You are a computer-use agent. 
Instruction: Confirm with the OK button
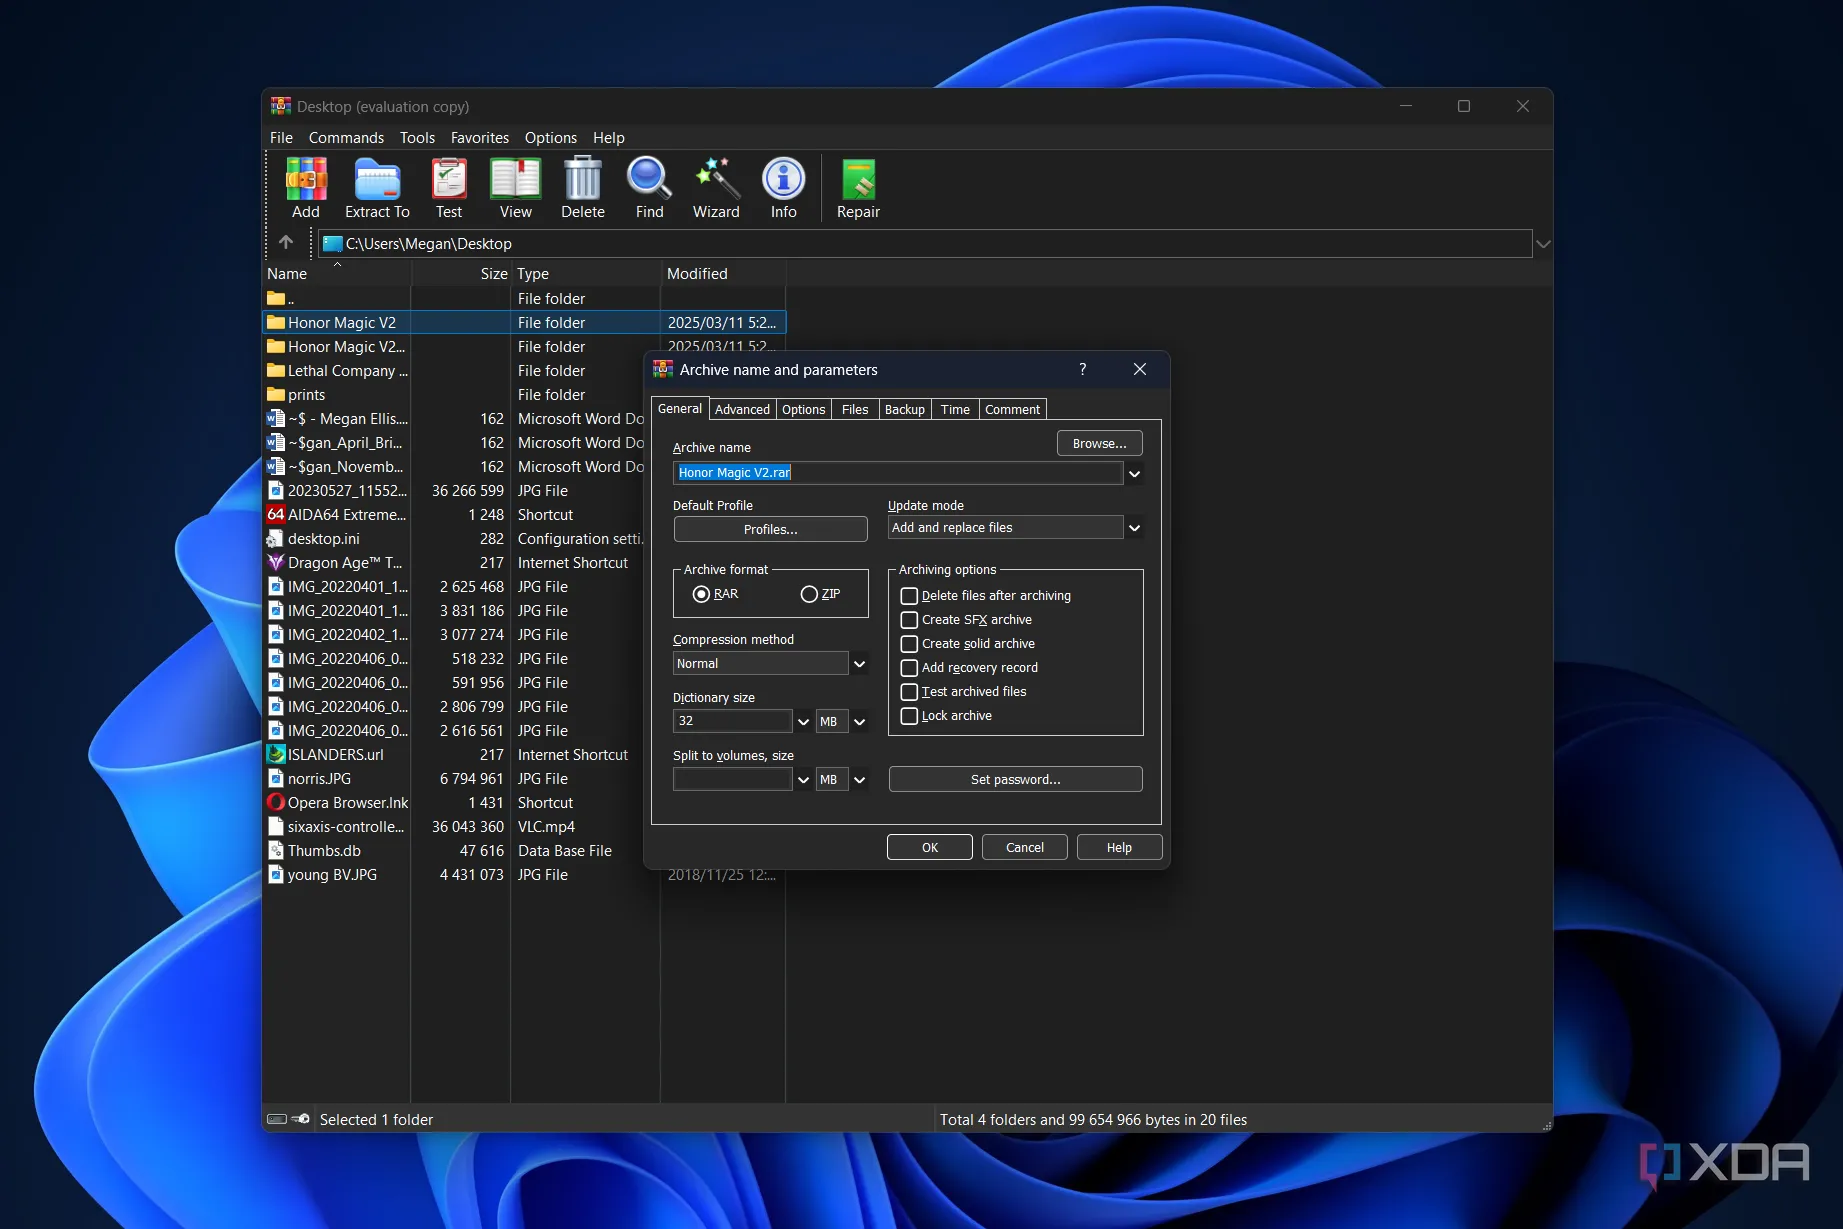929,847
